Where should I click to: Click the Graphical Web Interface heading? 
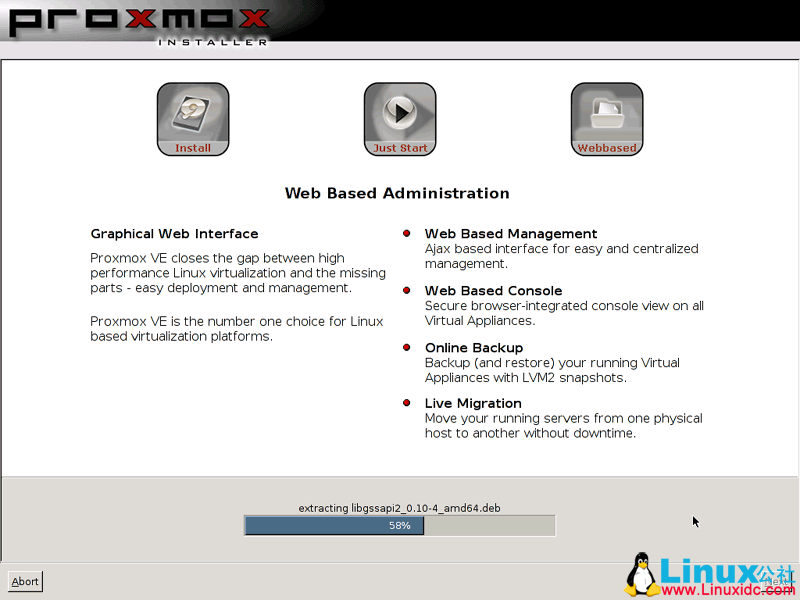tap(174, 234)
